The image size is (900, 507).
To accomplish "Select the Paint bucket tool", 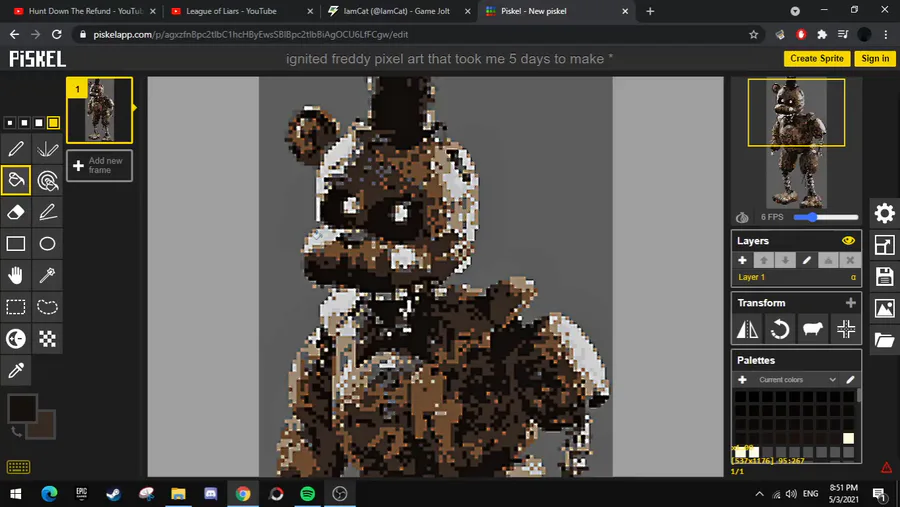I will tap(15, 180).
